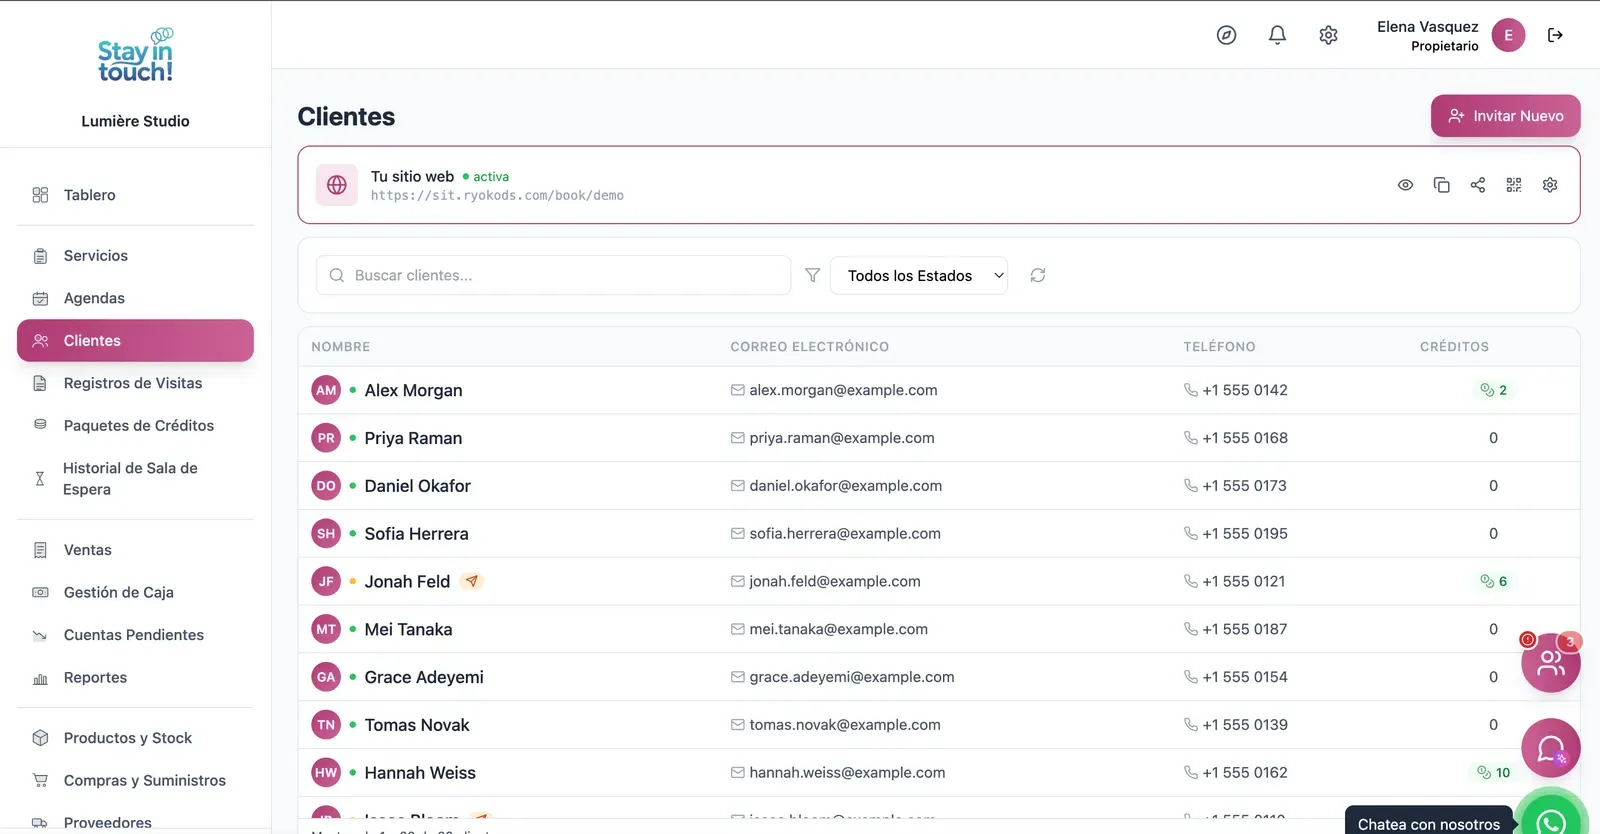Open the floating clients button with badge 3
The width and height of the screenshot is (1600, 834).
point(1550,662)
